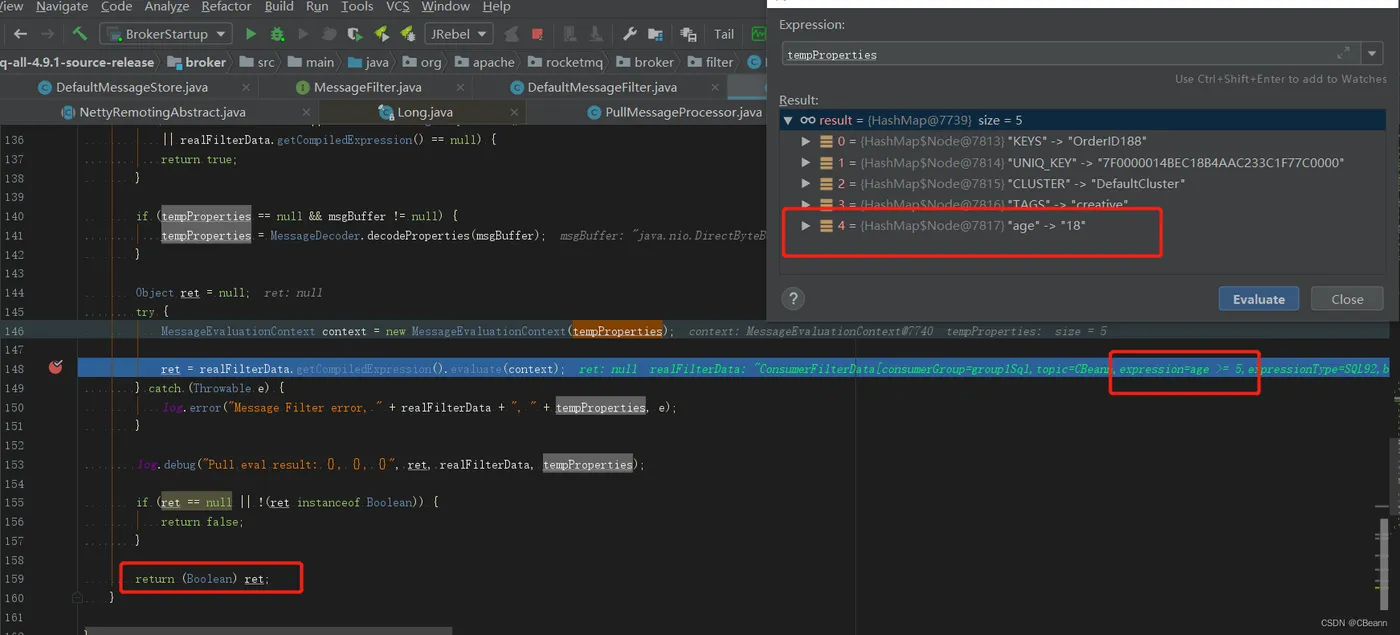Open the JRebel dropdown
1400x635 pixels.
pos(459,34)
